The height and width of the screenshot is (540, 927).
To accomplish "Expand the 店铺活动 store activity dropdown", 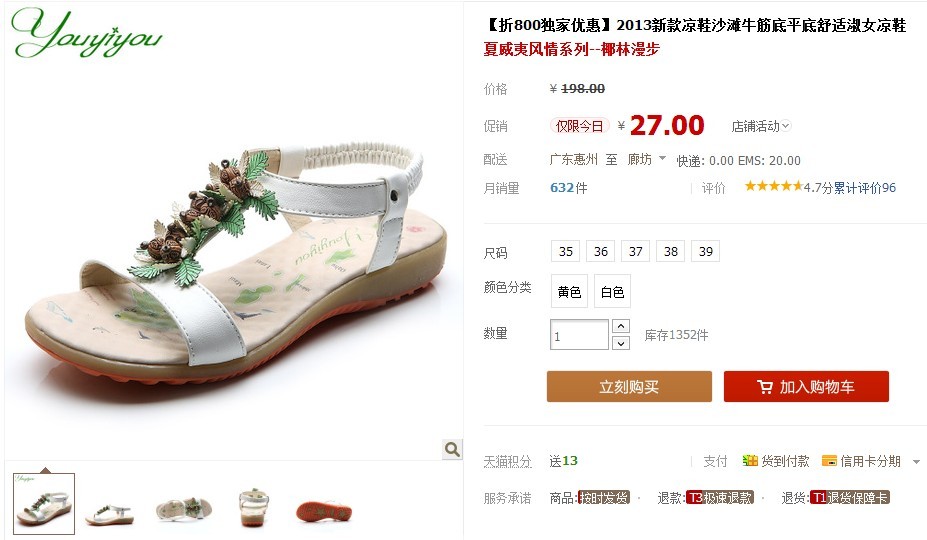I will 761,126.
